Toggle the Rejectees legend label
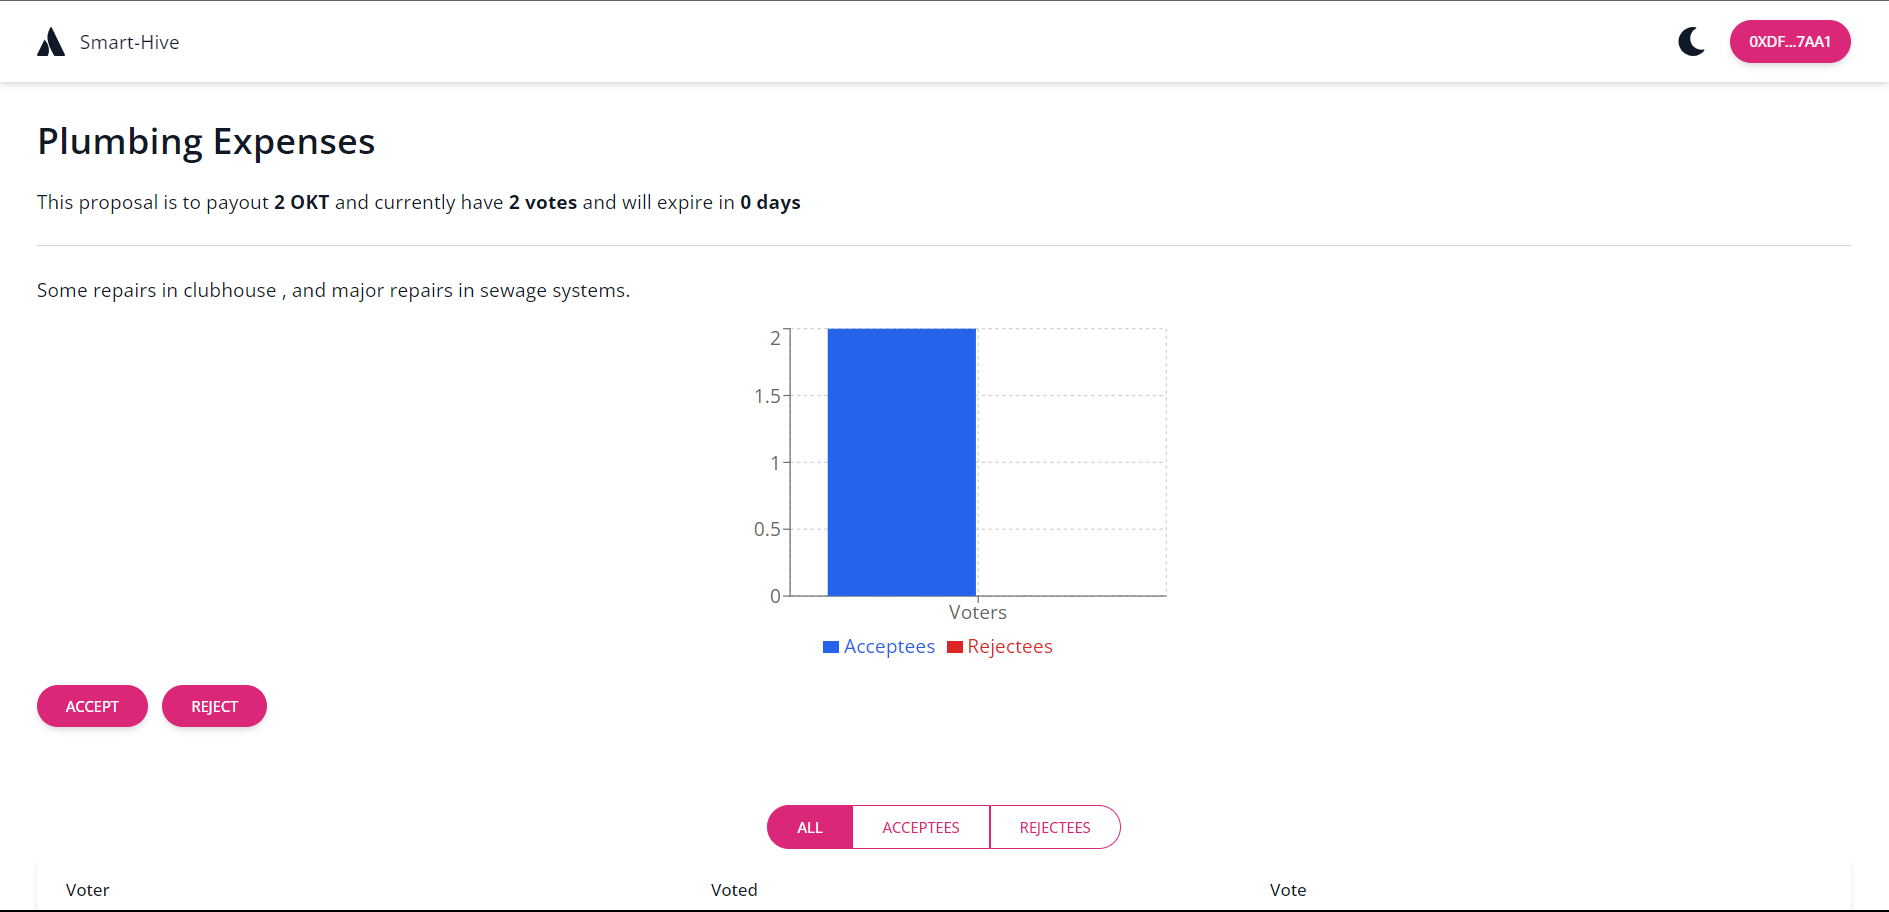The image size is (1889, 912). click(1010, 647)
